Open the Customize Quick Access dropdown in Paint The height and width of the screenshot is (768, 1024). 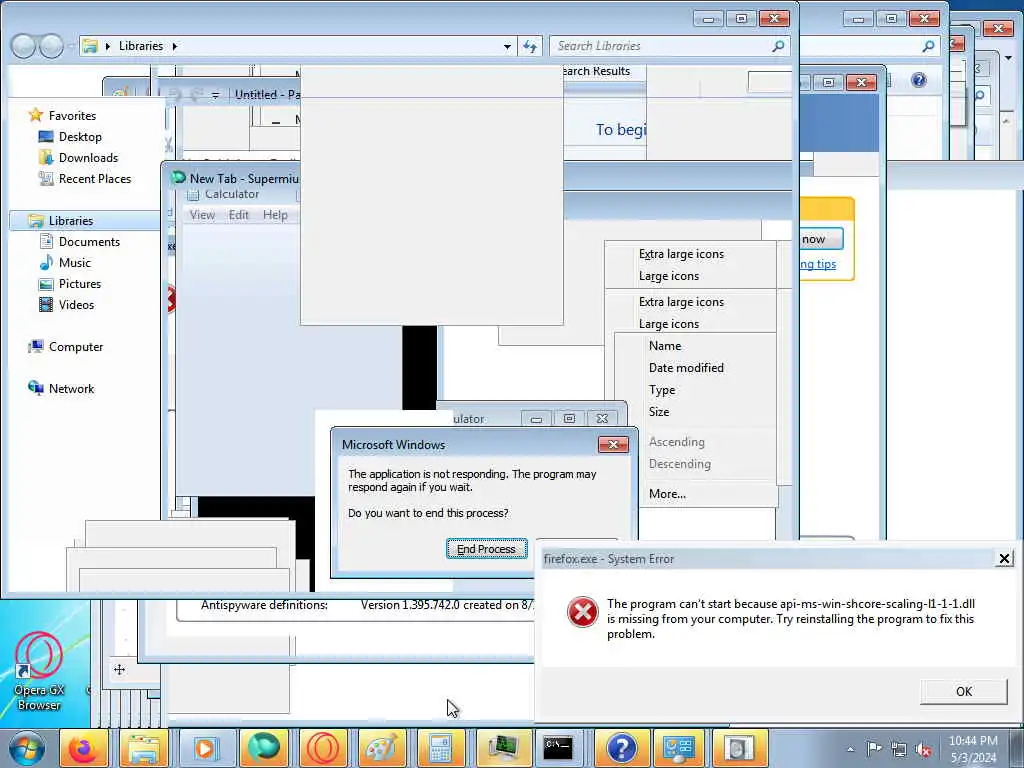click(215, 95)
